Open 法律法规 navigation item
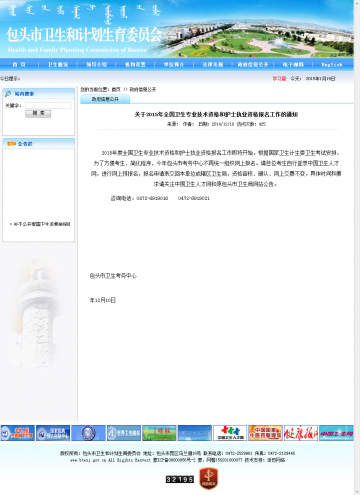The height and width of the screenshot is (495, 360). [213, 64]
